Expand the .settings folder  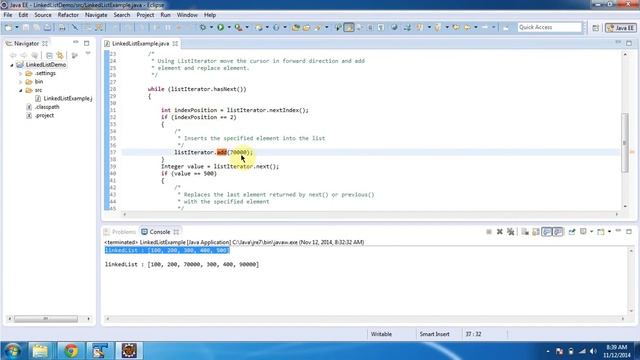20,73
